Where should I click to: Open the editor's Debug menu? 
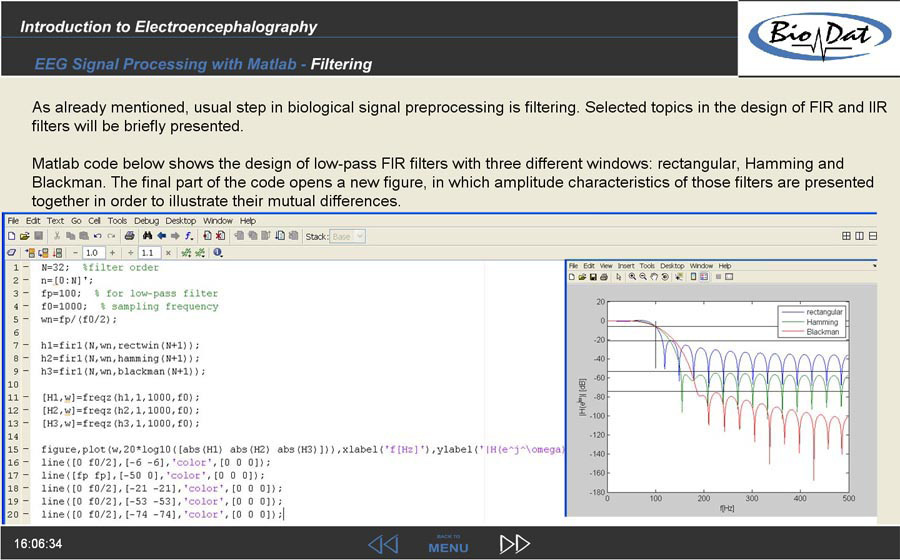(x=146, y=221)
